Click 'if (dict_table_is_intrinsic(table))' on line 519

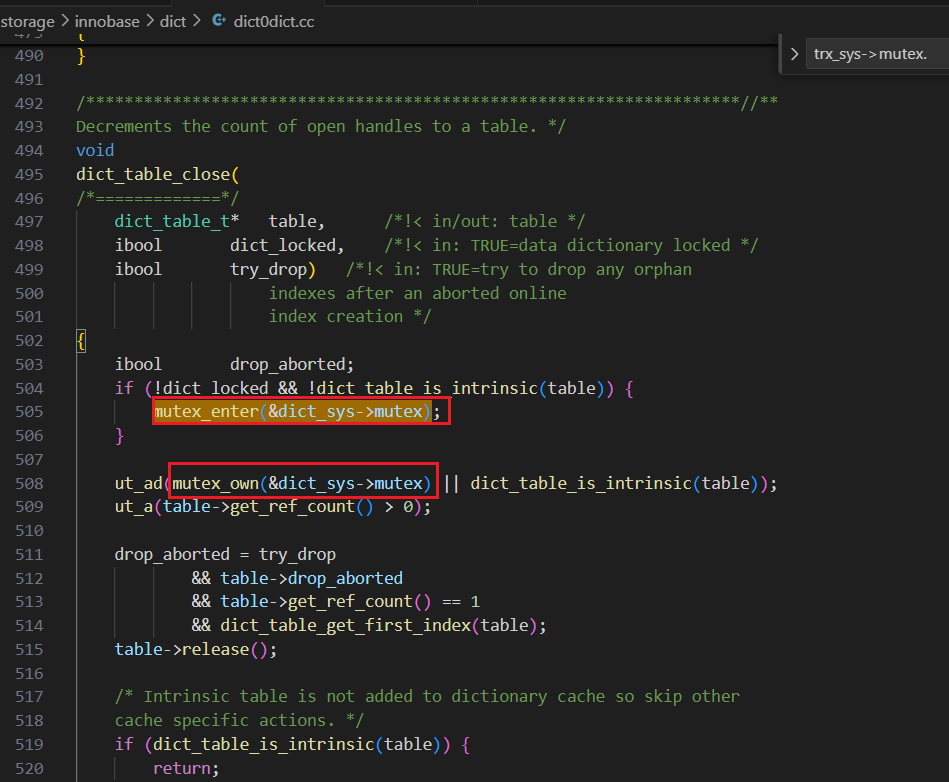coord(282,744)
